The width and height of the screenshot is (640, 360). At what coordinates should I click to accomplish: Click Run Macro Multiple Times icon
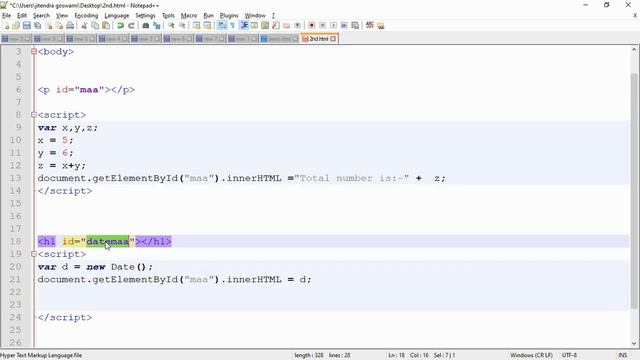point(344,26)
